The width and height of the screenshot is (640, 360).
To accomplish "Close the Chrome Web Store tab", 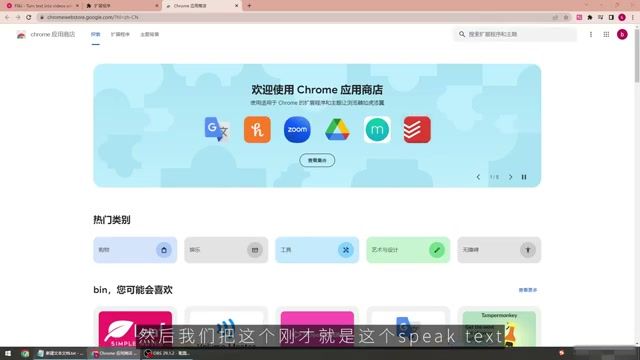I will [236, 6].
